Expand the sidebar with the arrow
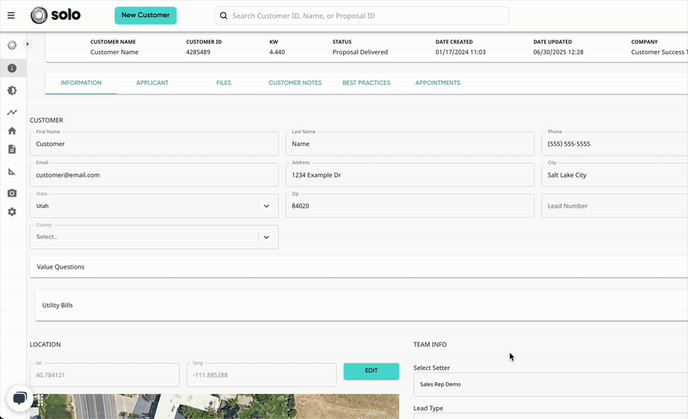 coord(27,44)
